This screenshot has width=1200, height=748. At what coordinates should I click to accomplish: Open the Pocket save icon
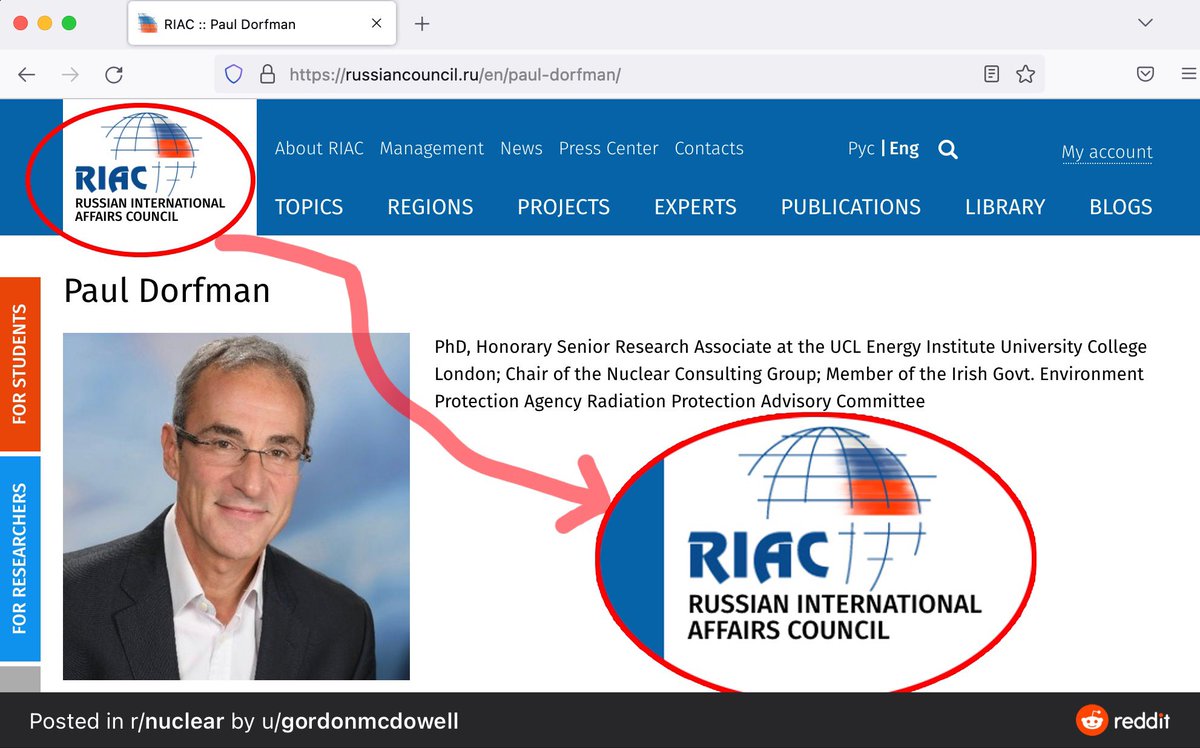pyautogui.click(x=1146, y=74)
